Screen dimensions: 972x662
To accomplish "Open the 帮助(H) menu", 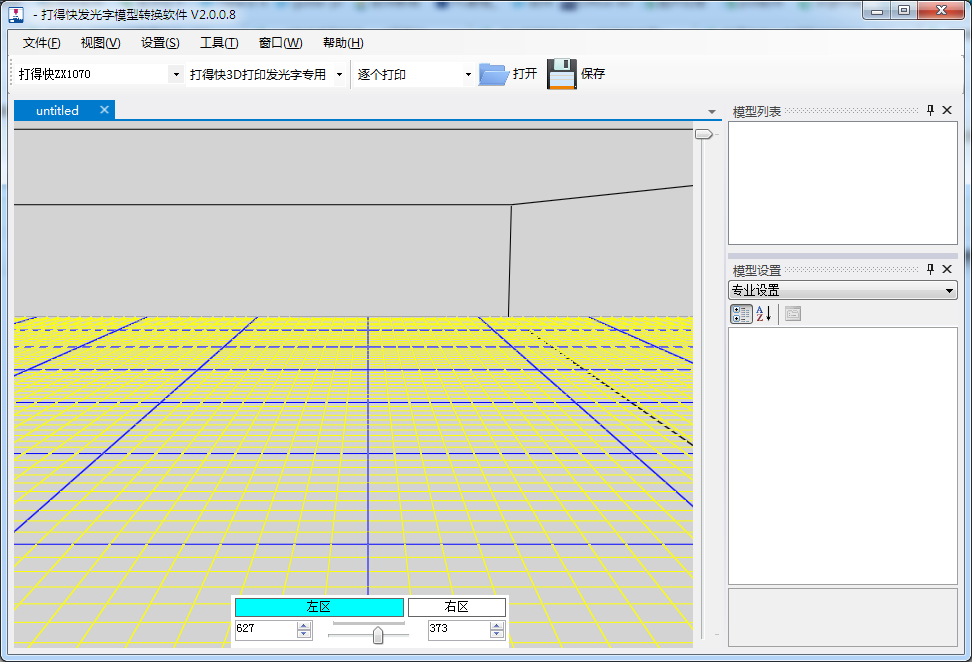I will [x=343, y=43].
